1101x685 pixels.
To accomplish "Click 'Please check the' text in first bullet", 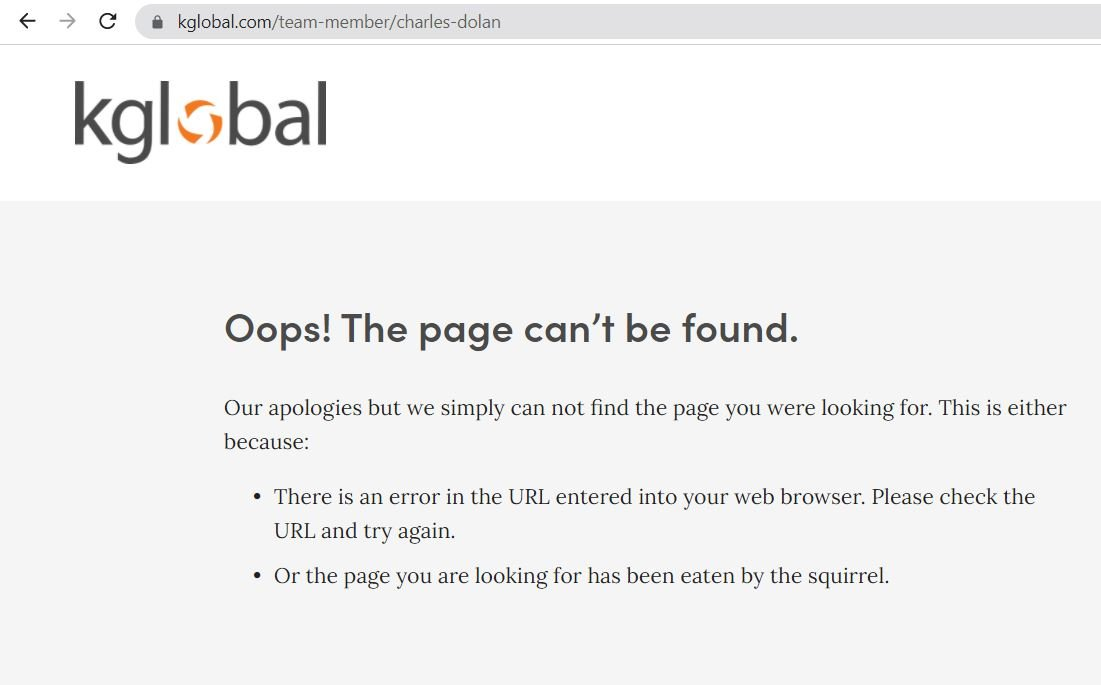I will 954,497.
